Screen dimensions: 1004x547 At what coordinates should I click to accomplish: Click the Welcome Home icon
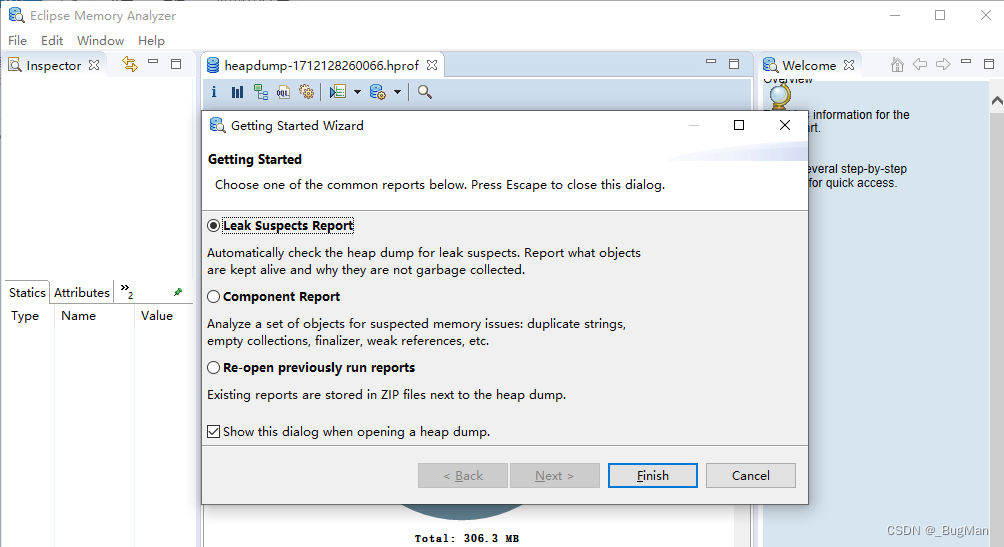point(897,65)
